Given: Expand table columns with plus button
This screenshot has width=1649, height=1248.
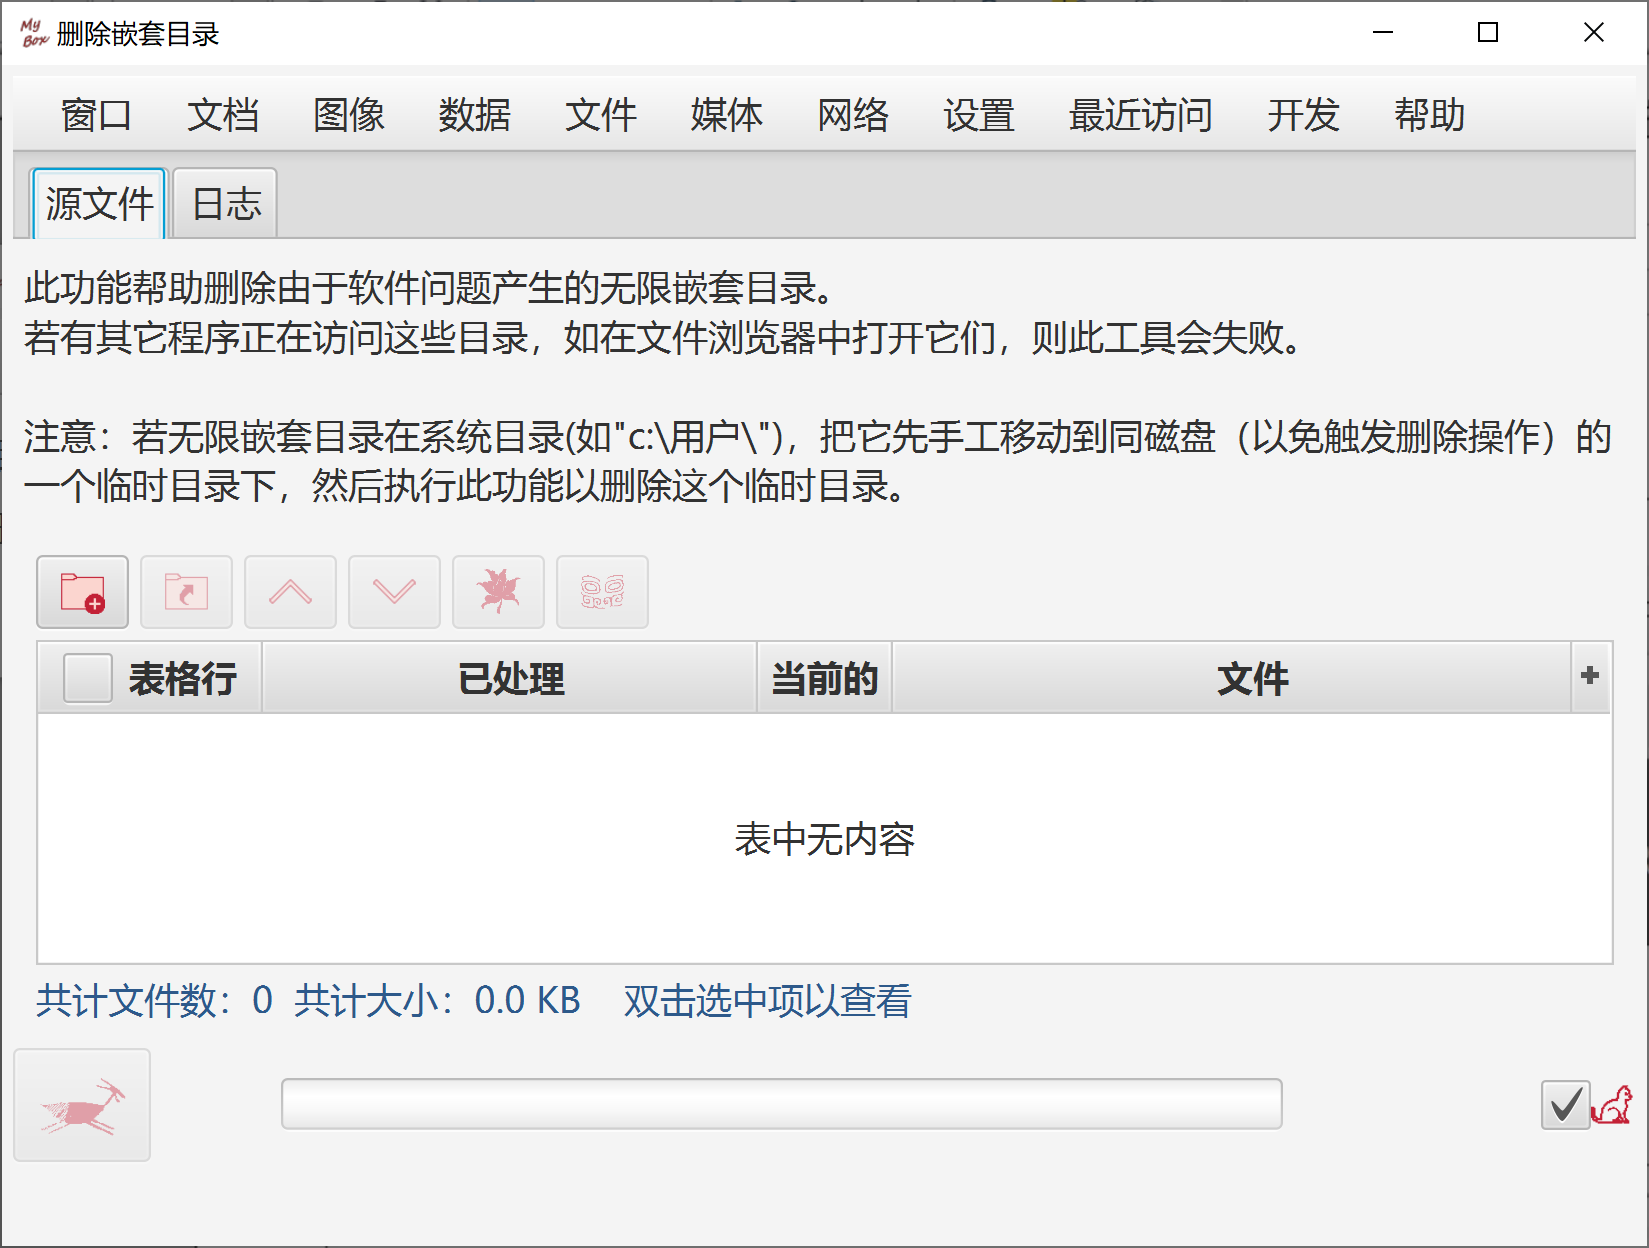Looking at the screenshot, I should pyautogui.click(x=1590, y=676).
